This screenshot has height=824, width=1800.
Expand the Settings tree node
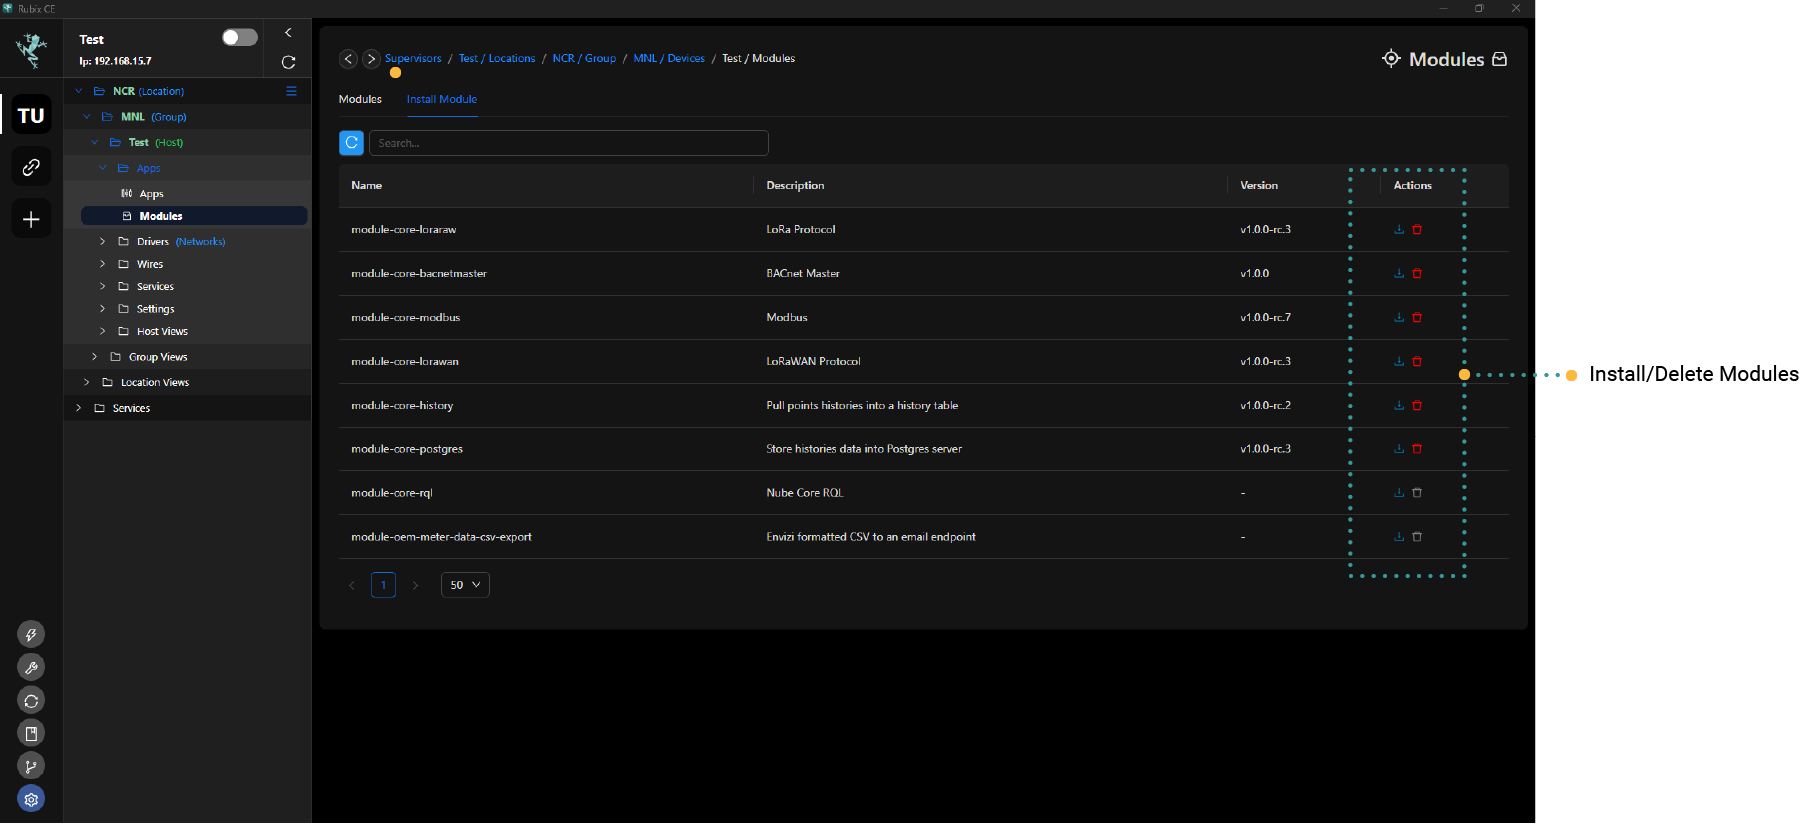[x=102, y=308]
